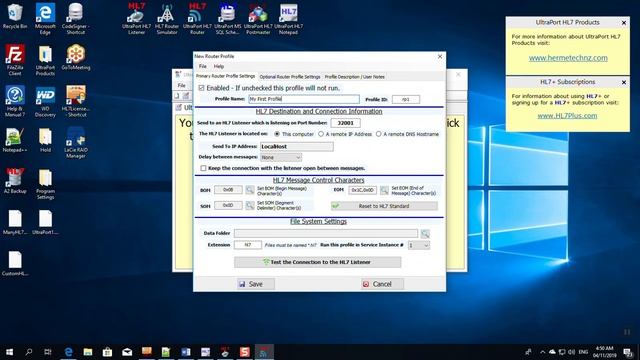Open GoToMeeting desktop icon
Image resolution: width=640 pixels, height=360 pixels.
pos(76,57)
